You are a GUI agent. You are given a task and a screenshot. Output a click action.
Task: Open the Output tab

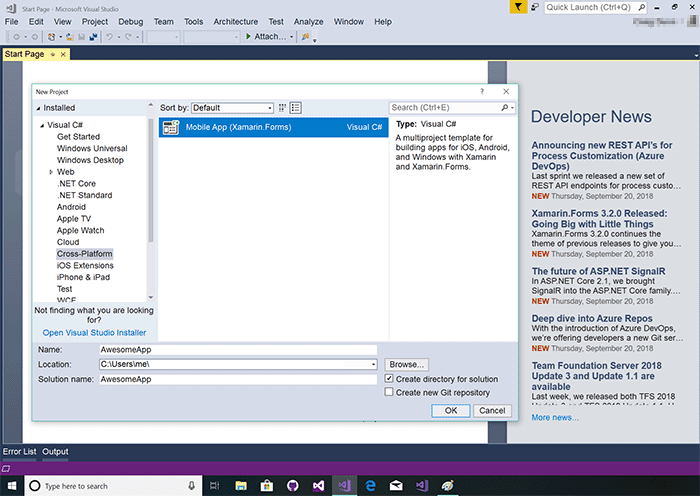55,452
